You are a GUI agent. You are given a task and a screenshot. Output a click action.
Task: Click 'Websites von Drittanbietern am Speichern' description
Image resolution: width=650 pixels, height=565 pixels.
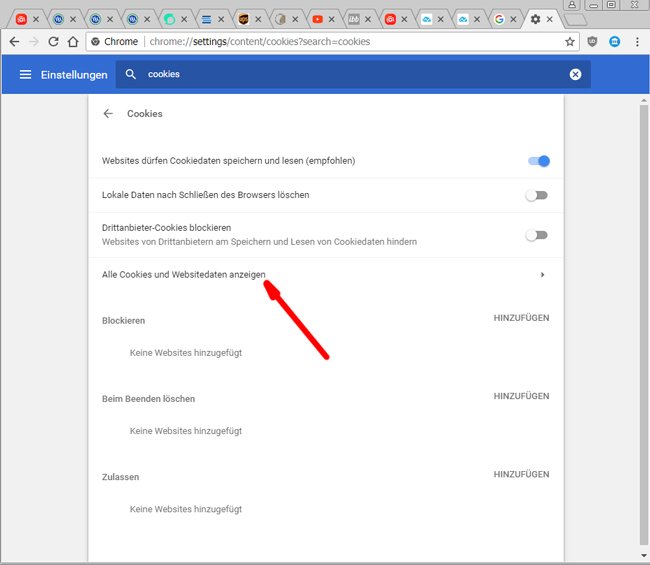click(260, 242)
